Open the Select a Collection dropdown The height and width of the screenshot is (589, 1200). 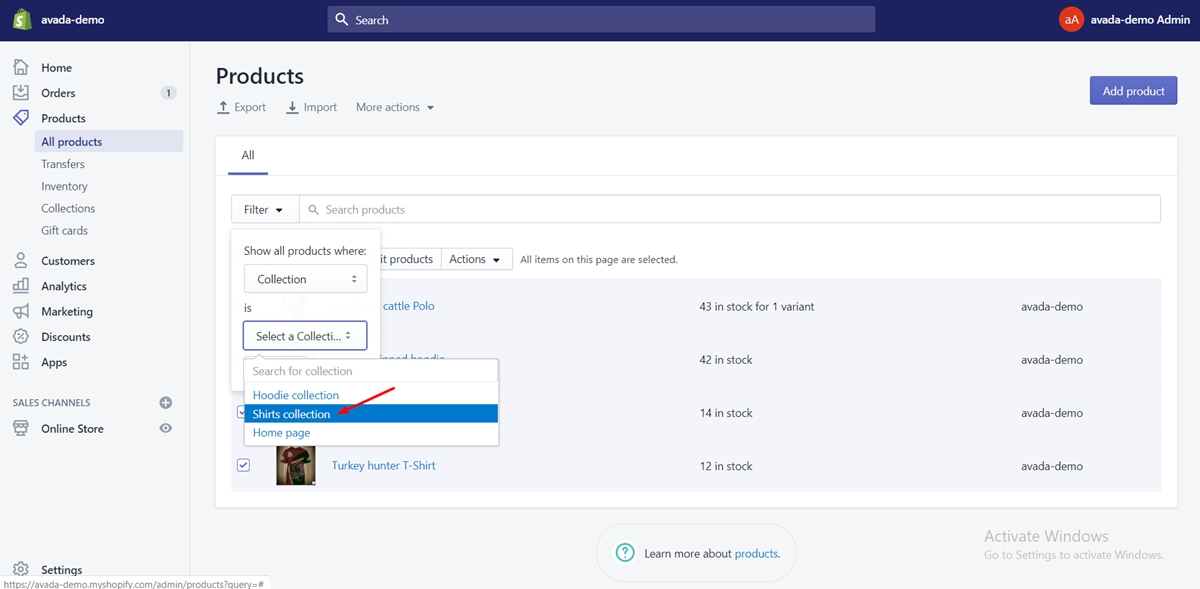[305, 336]
